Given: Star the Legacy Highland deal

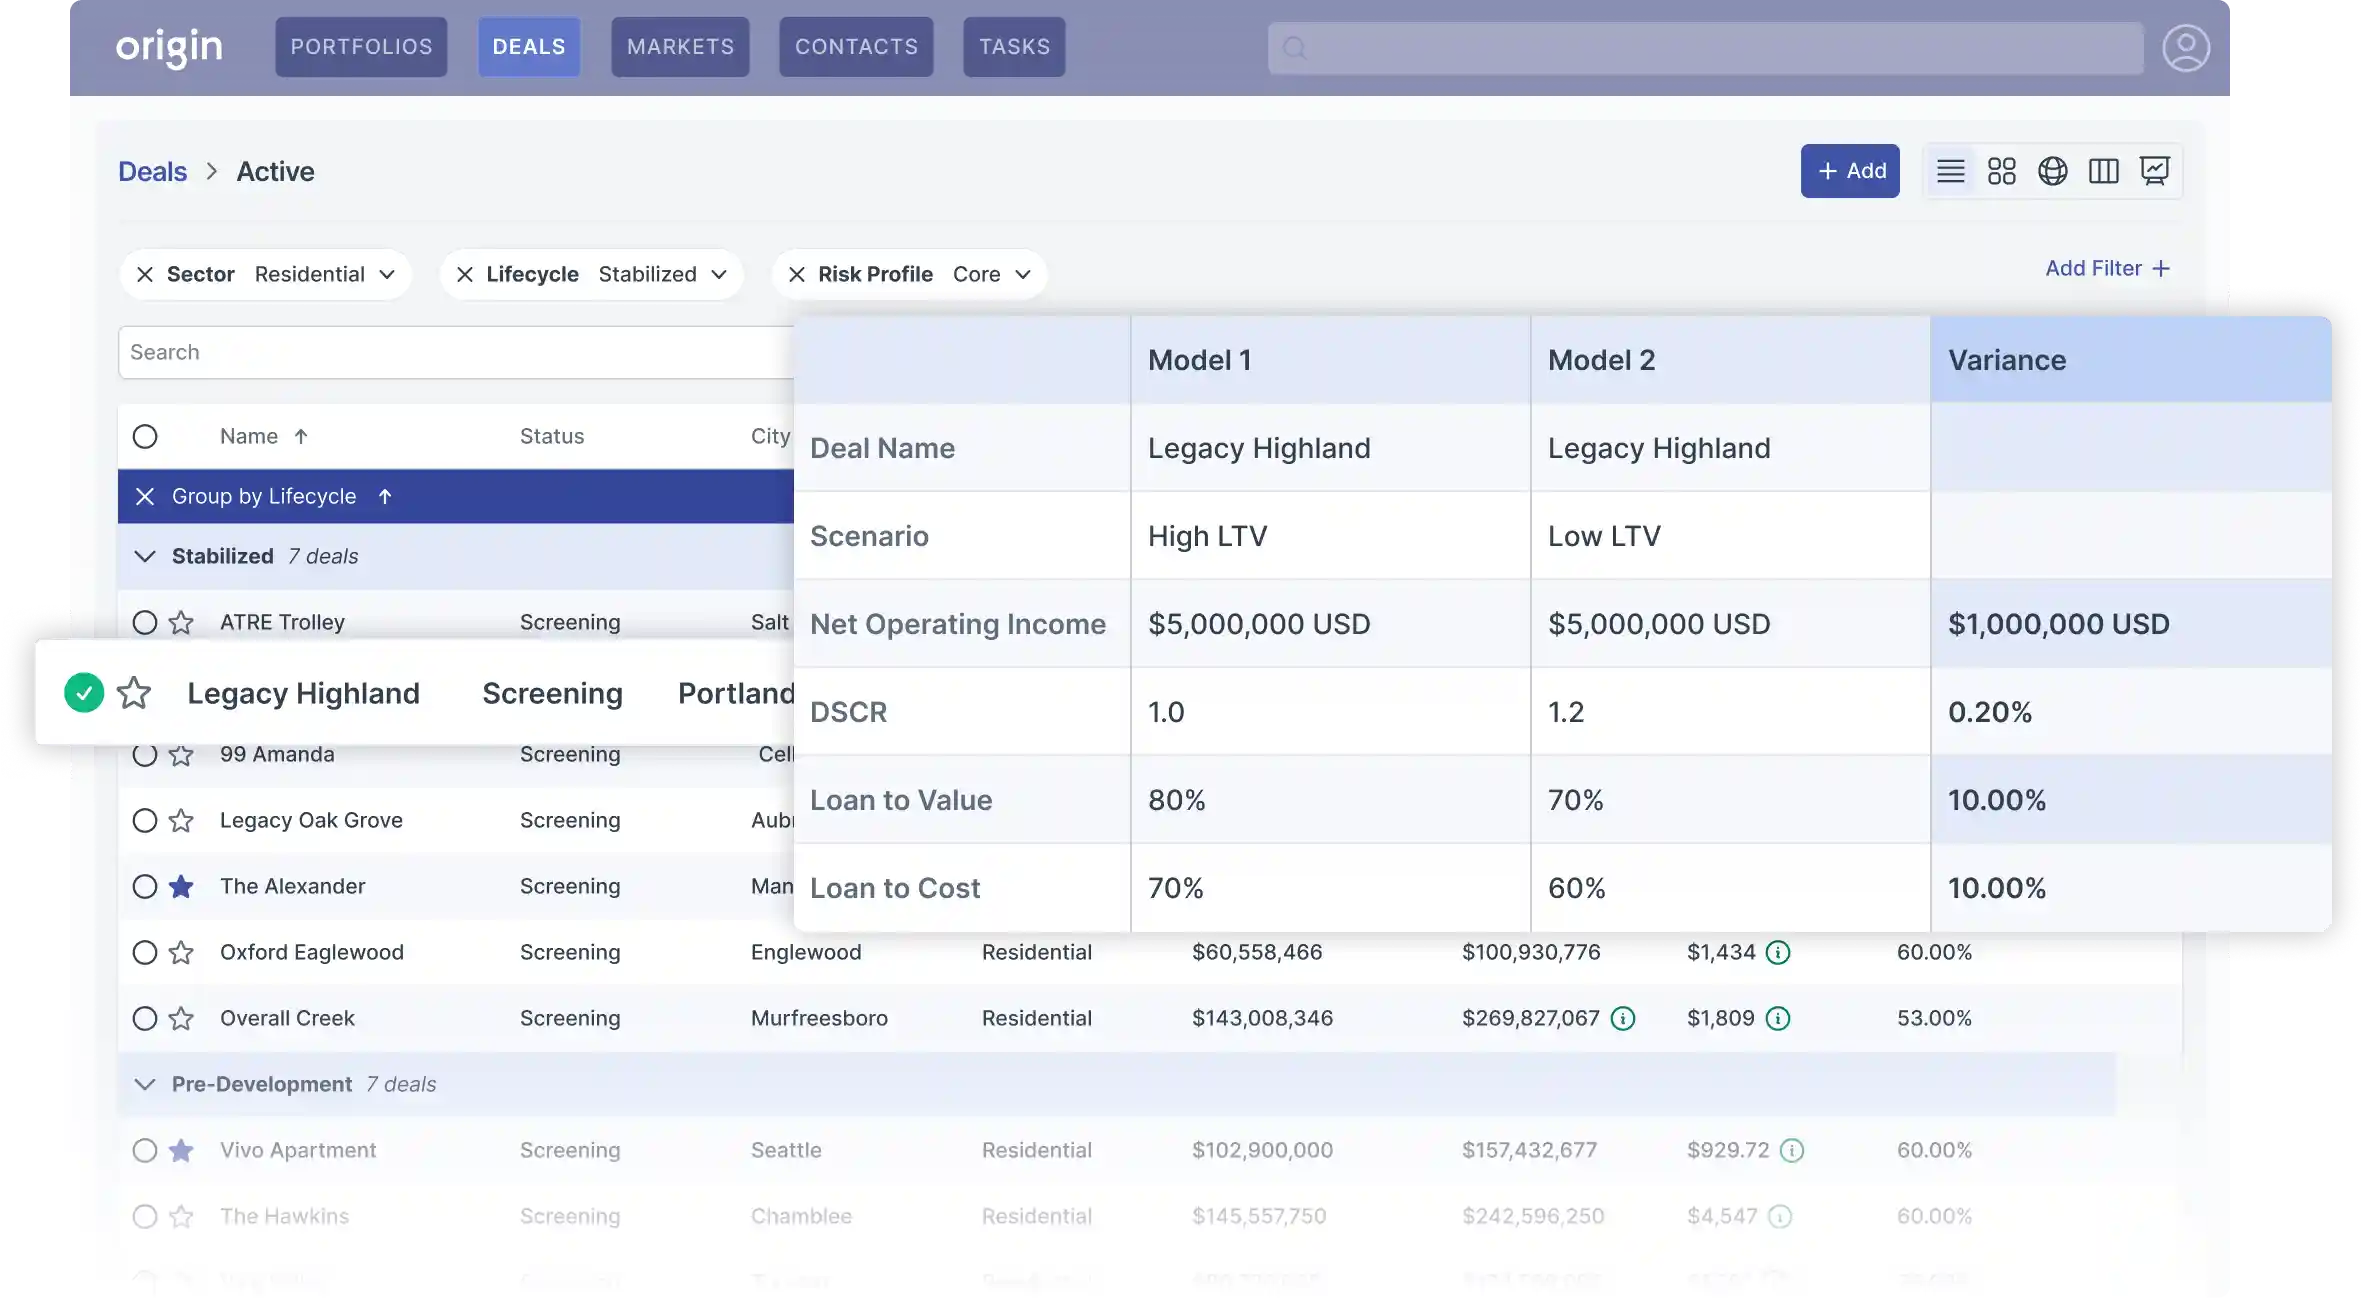Looking at the screenshot, I should (x=134, y=692).
